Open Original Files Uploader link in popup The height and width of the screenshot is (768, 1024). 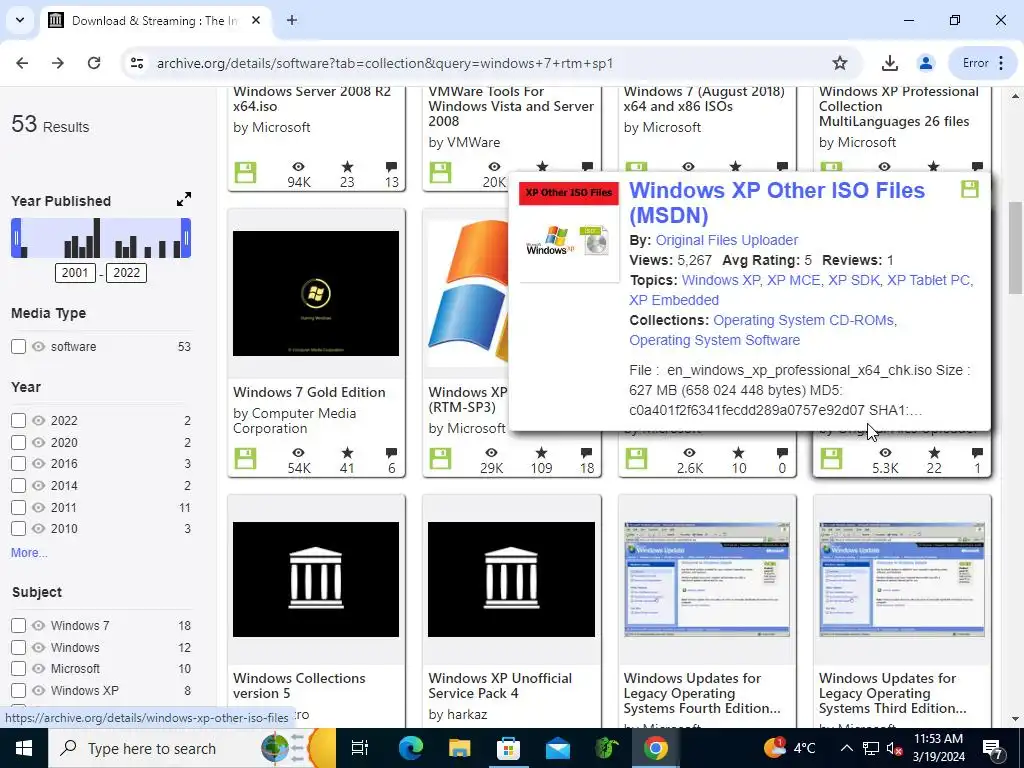727,240
